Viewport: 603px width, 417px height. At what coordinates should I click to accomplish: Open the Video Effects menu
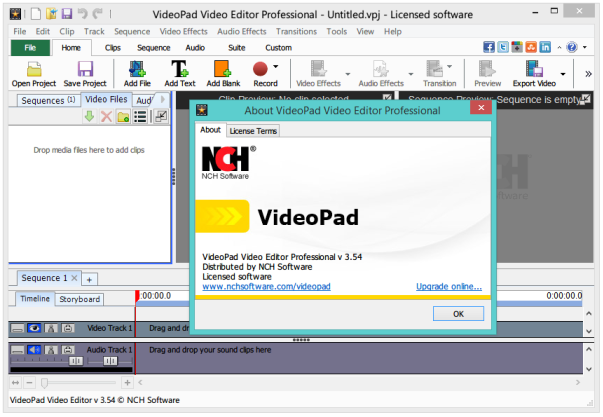(183, 31)
